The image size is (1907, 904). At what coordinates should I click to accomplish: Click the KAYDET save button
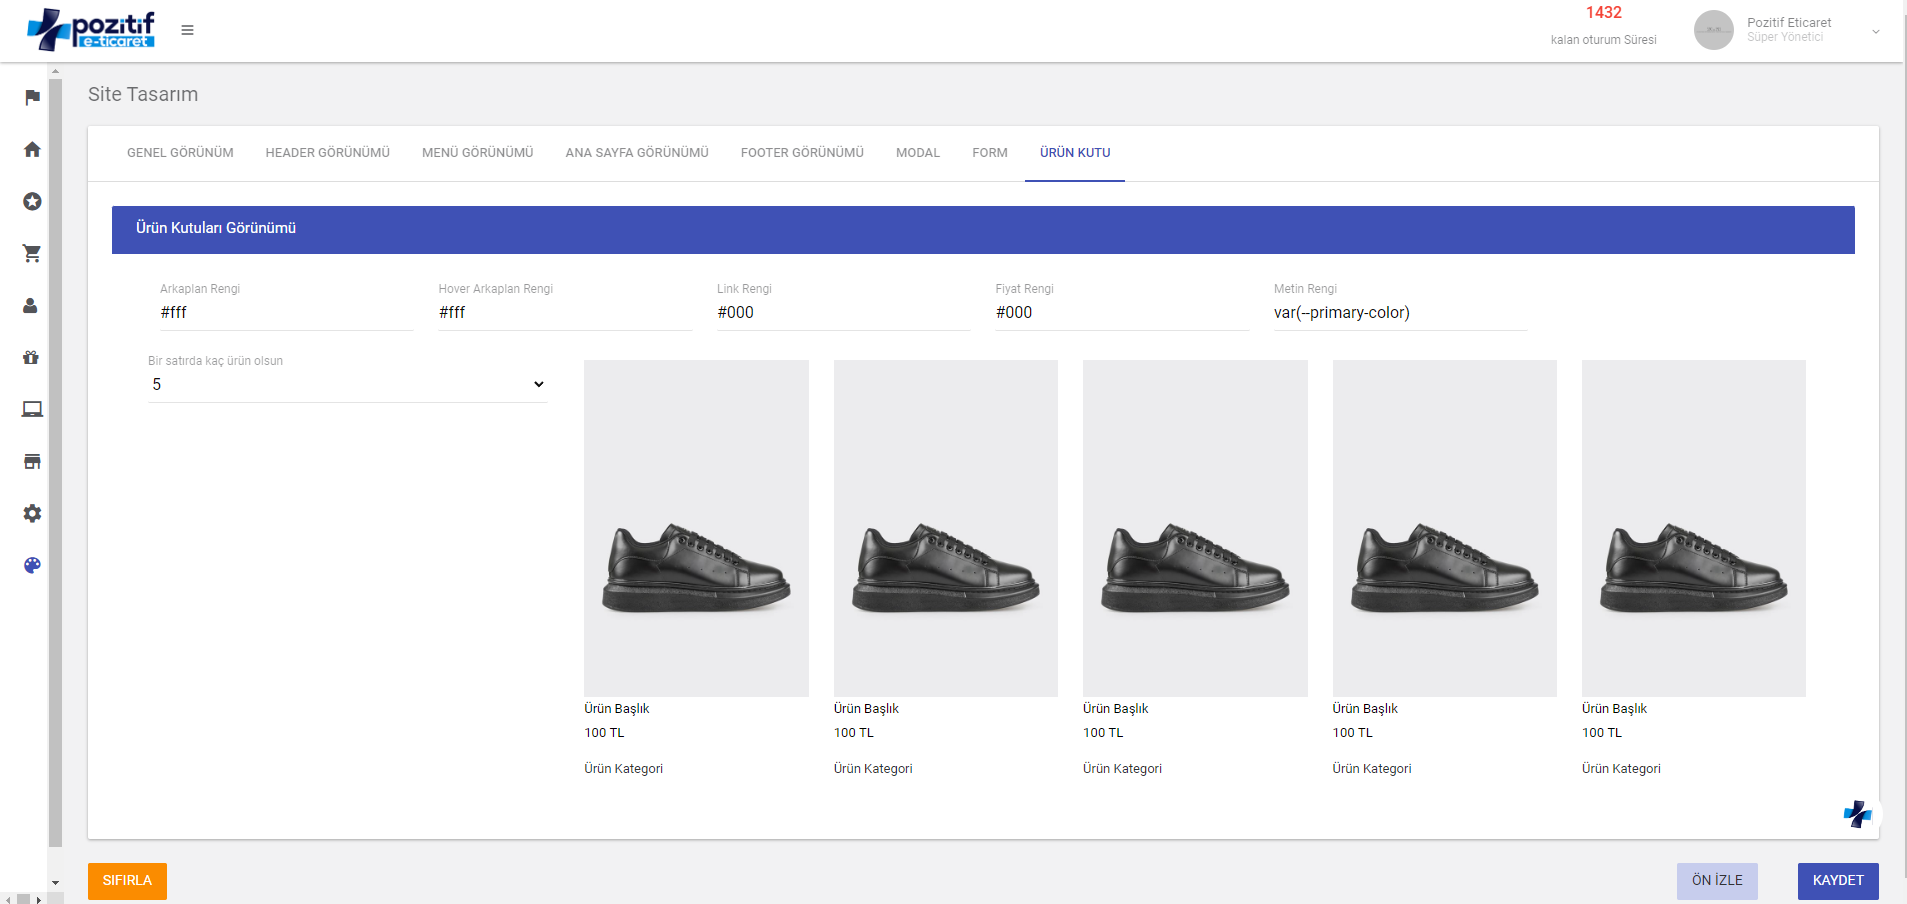click(x=1837, y=880)
